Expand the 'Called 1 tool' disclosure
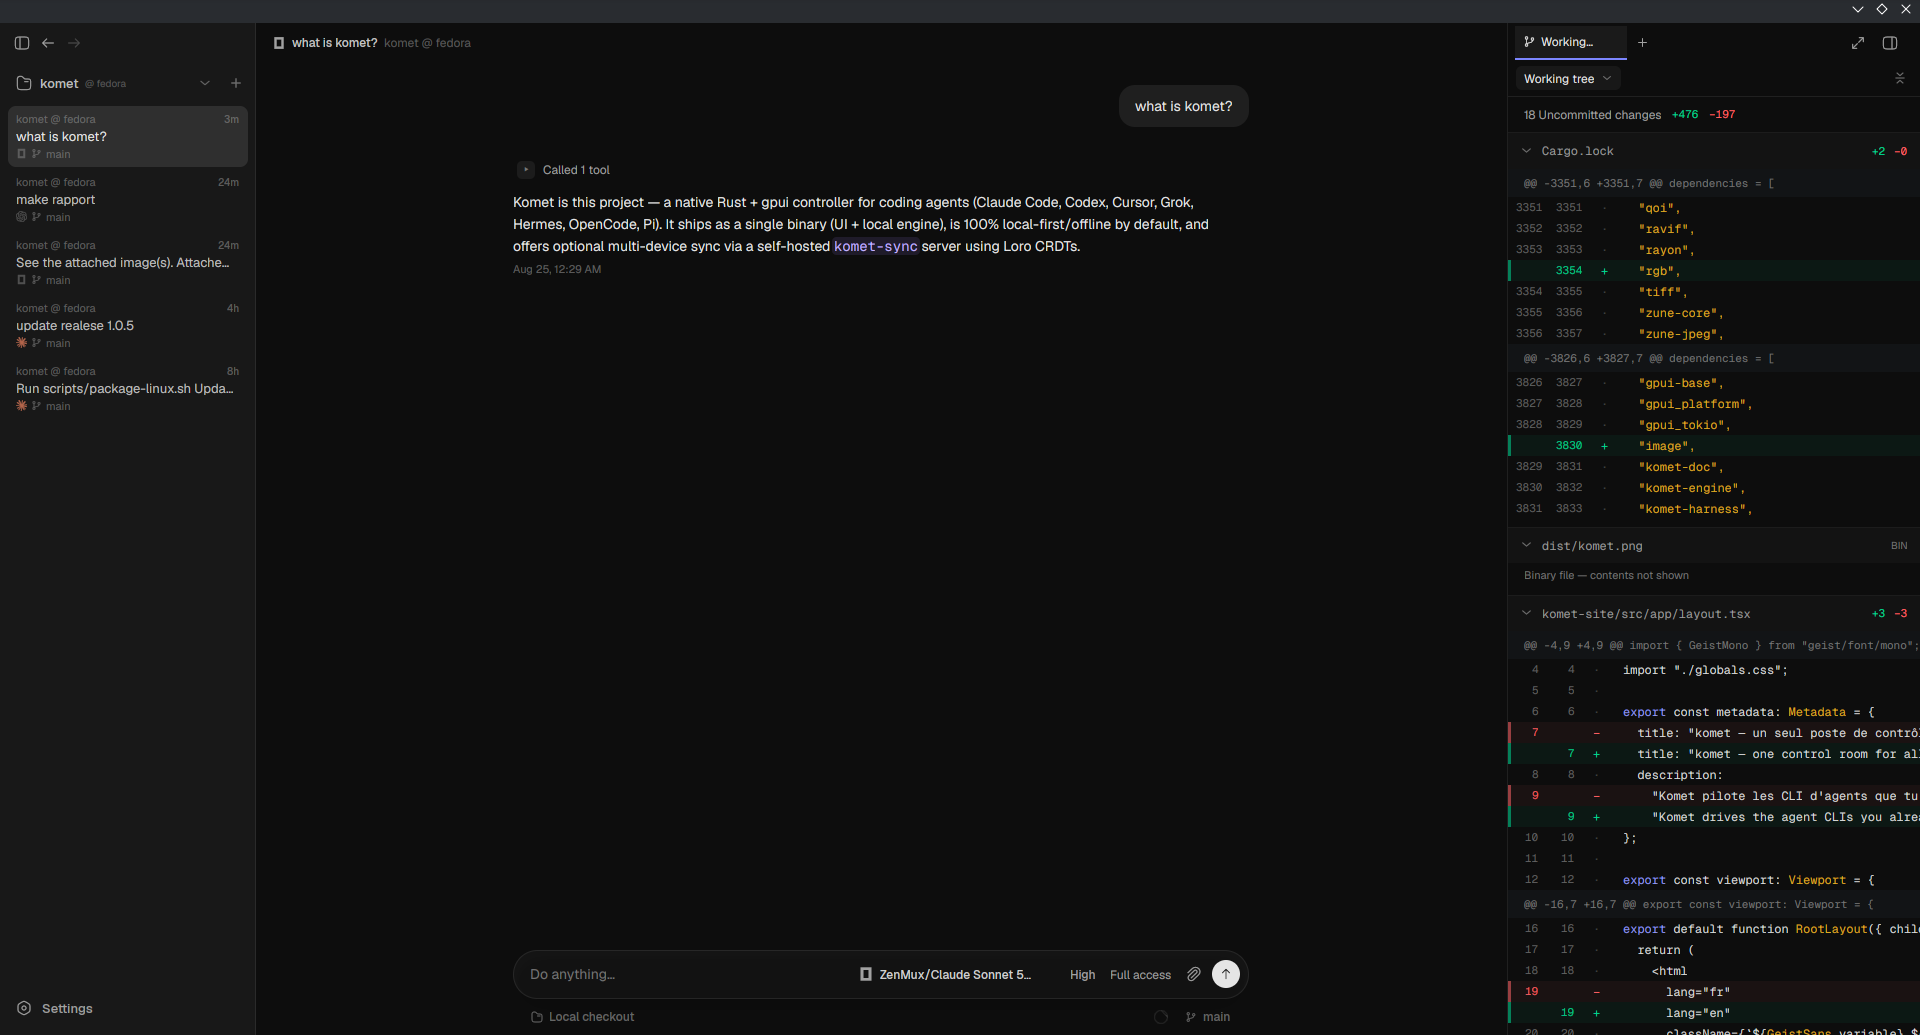The height and width of the screenshot is (1035, 1920). [526, 170]
